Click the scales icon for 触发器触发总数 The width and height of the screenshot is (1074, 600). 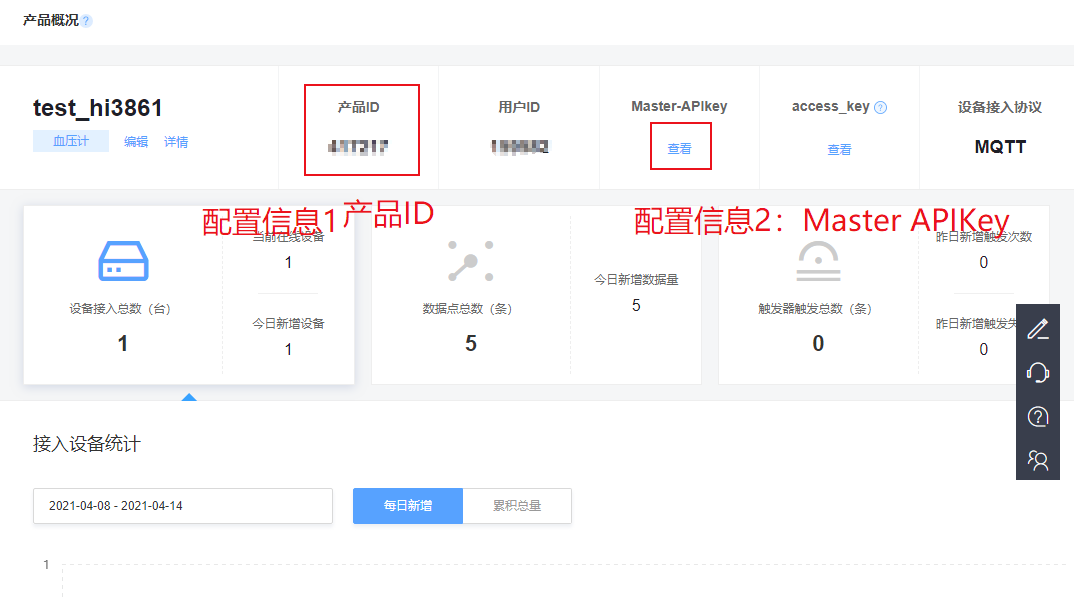818,260
